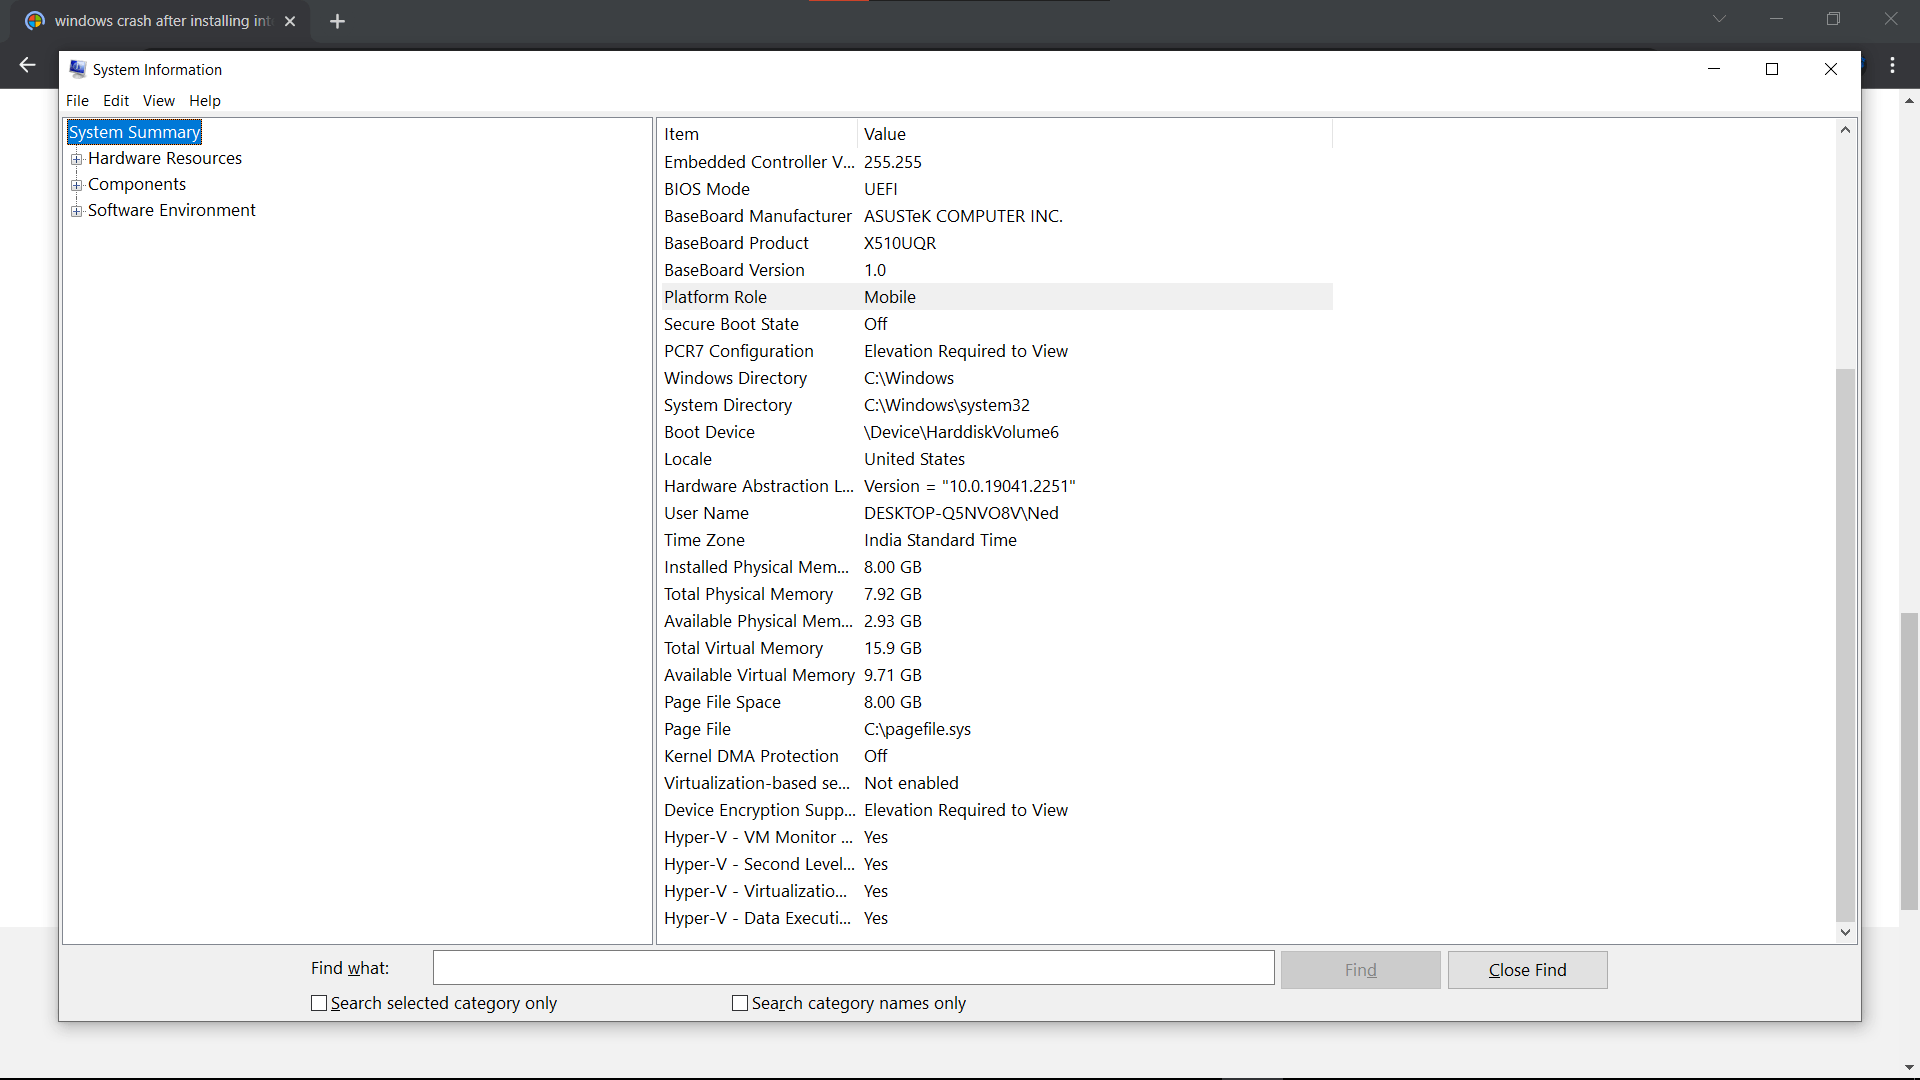Open a new browser tab with plus icon
The height and width of the screenshot is (1080, 1920).
[x=337, y=21]
